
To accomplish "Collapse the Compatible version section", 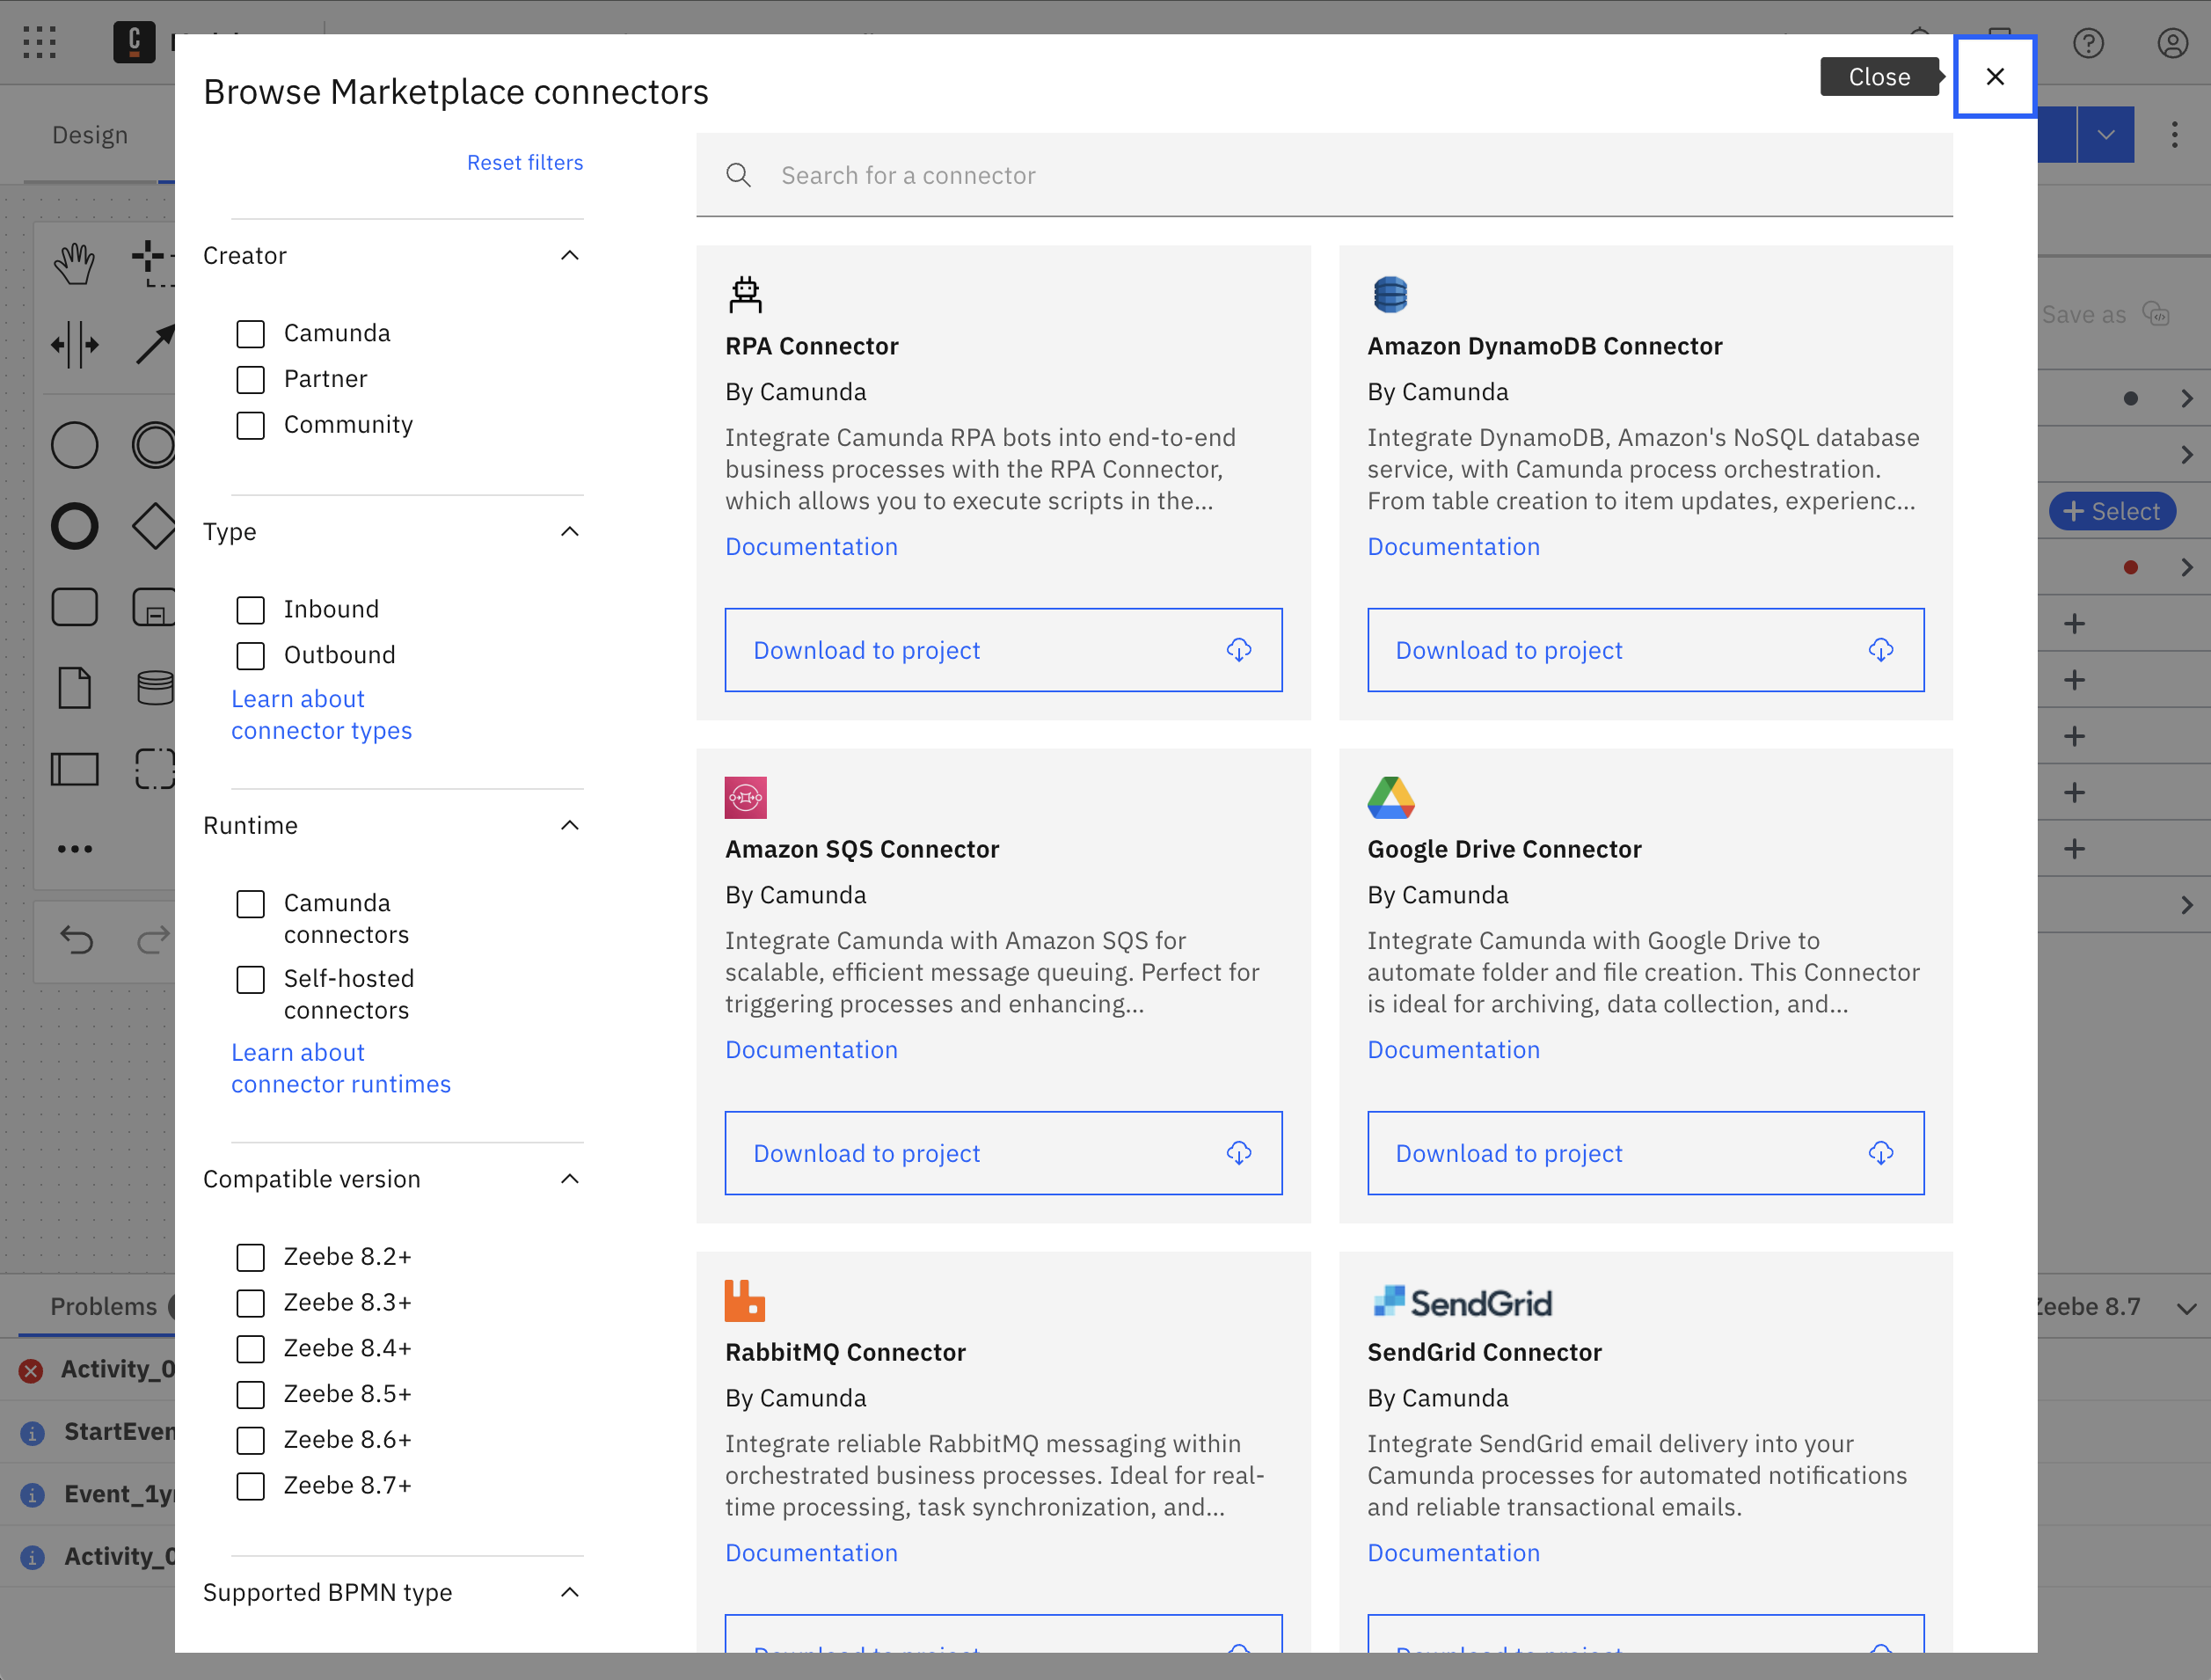I will click(x=570, y=1179).
